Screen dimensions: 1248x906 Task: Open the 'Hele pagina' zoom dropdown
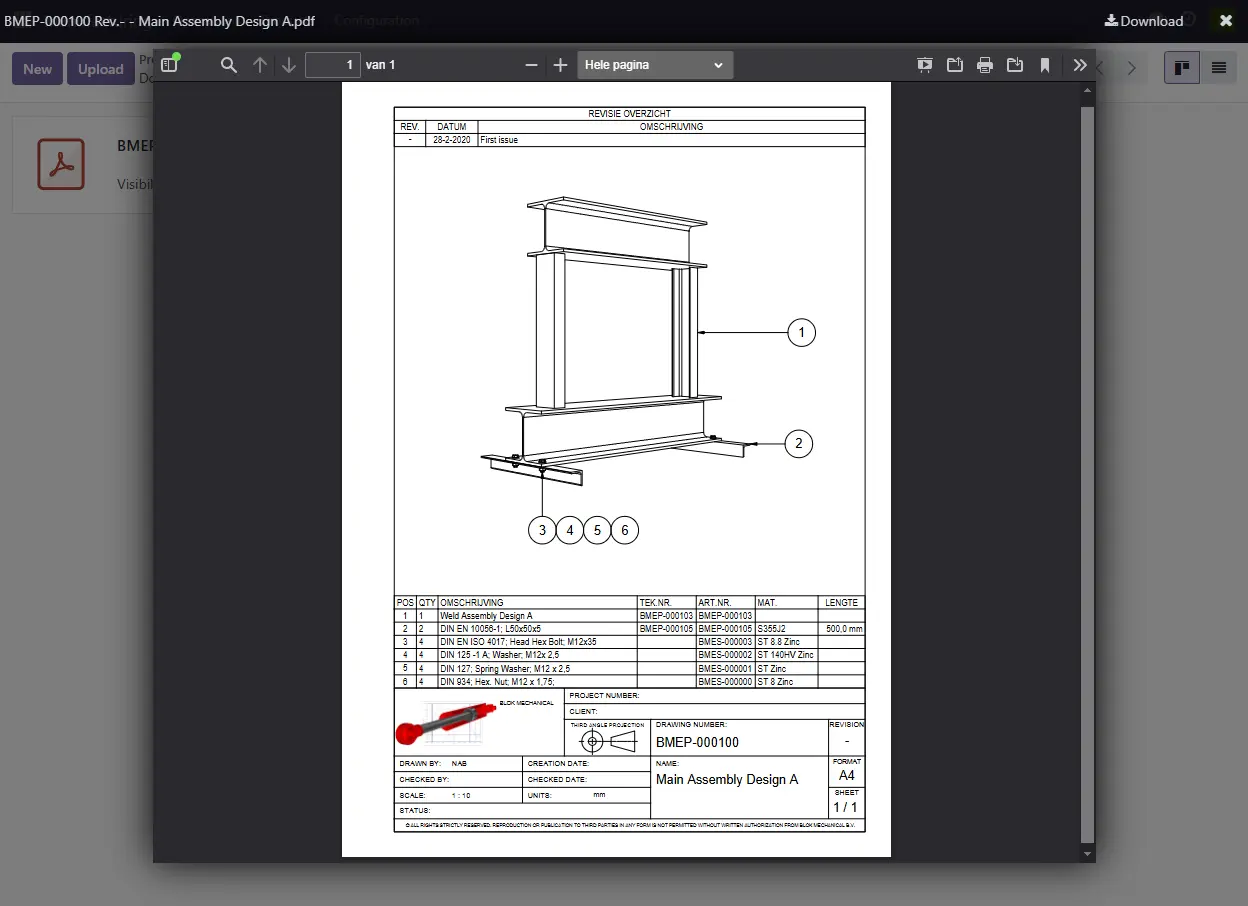pyautogui.click(x=655, y=65)
